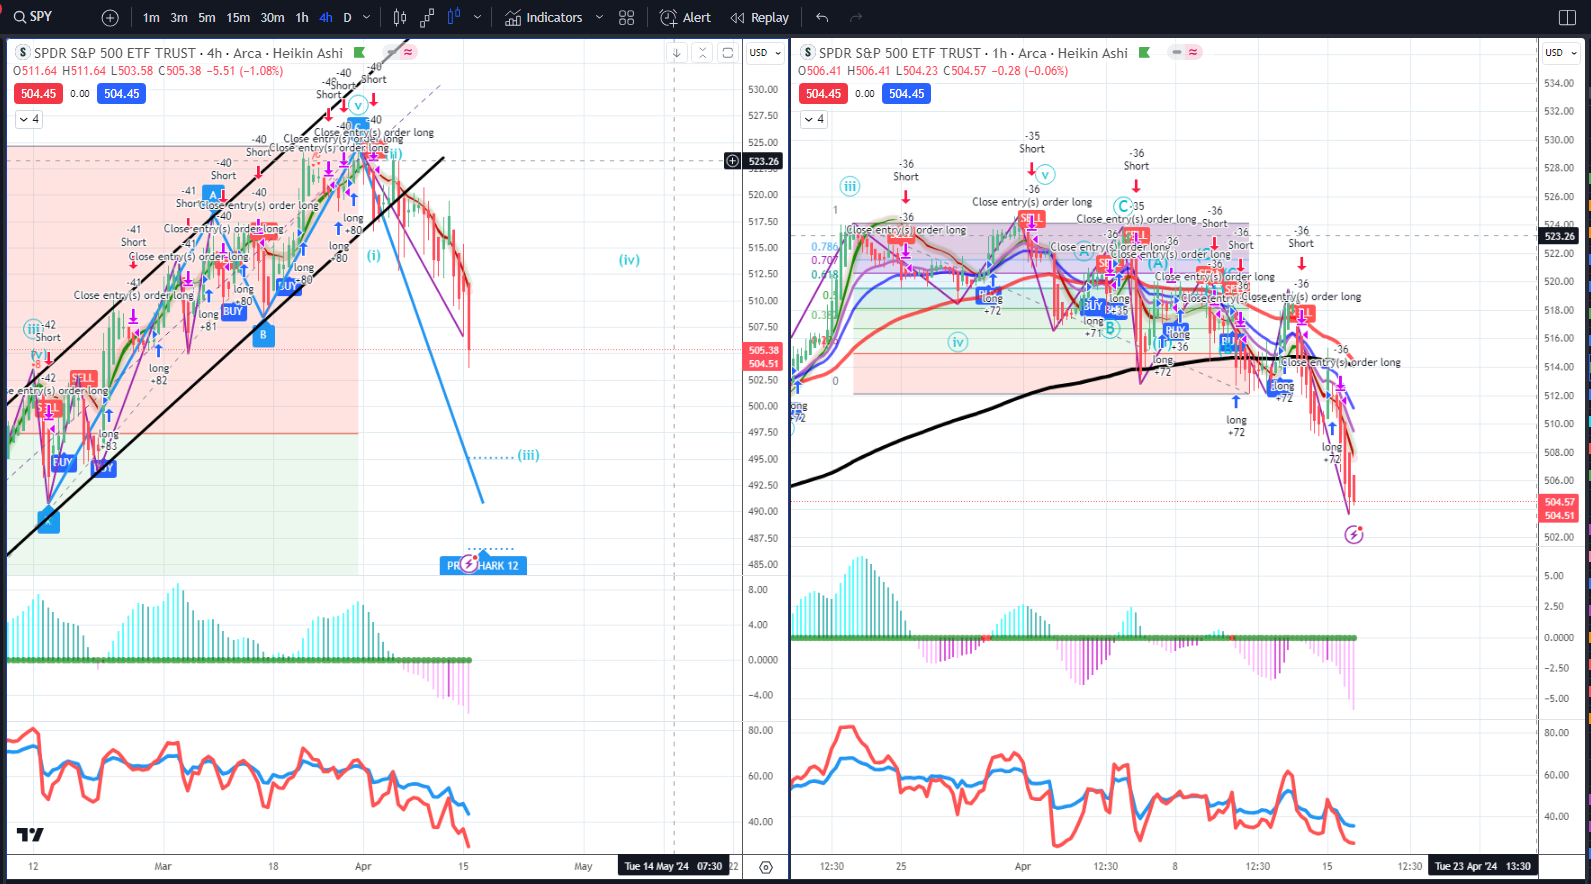Click red sell 504.45 button on 1h chart
1591x884 pixels.
823,94
